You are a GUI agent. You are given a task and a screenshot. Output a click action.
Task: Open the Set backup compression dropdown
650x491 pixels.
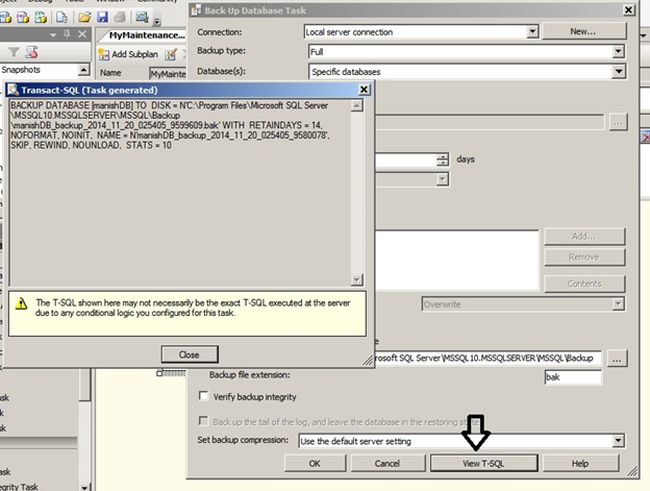(618, 440)
